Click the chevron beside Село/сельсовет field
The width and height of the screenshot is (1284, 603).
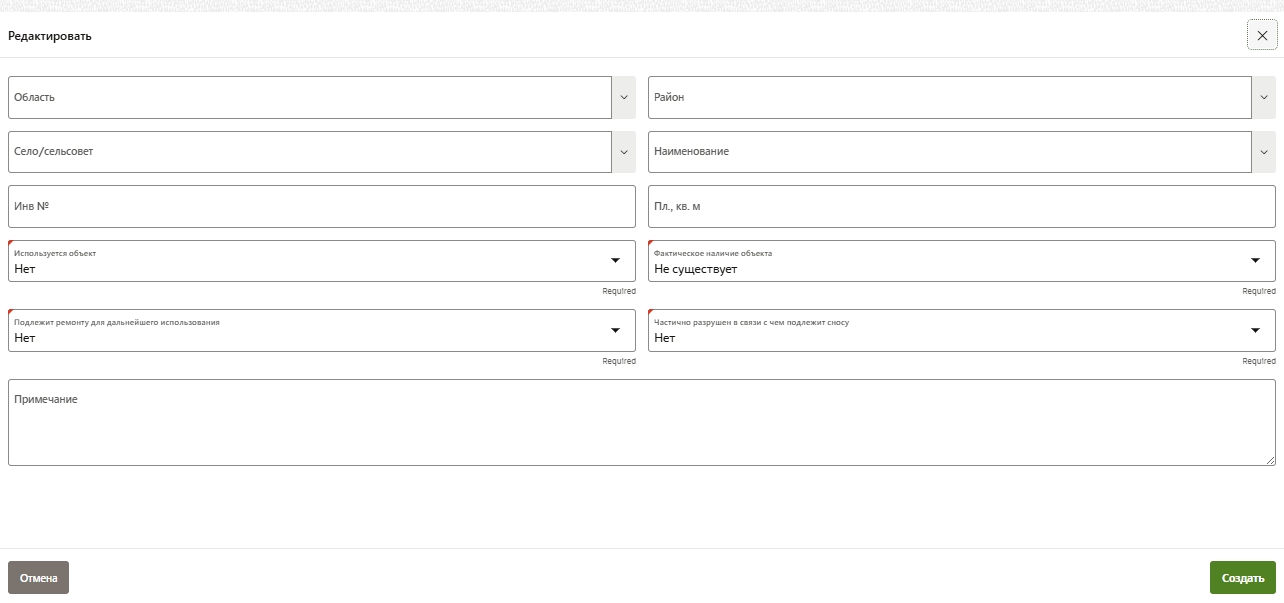pyautogui.click(x=624, y=152)
